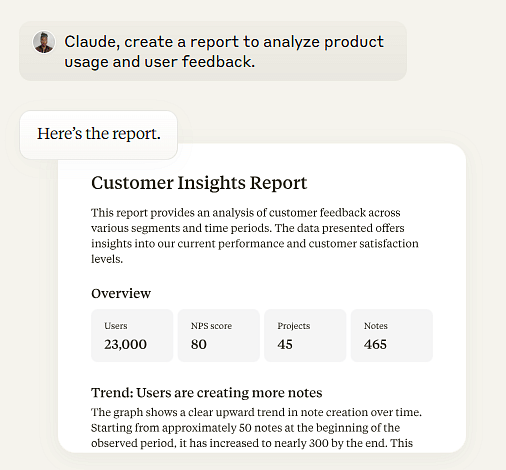Select the Projects 45 stat card
The width and height of the screenshot is (506, 470).
[x=305, y=335]
